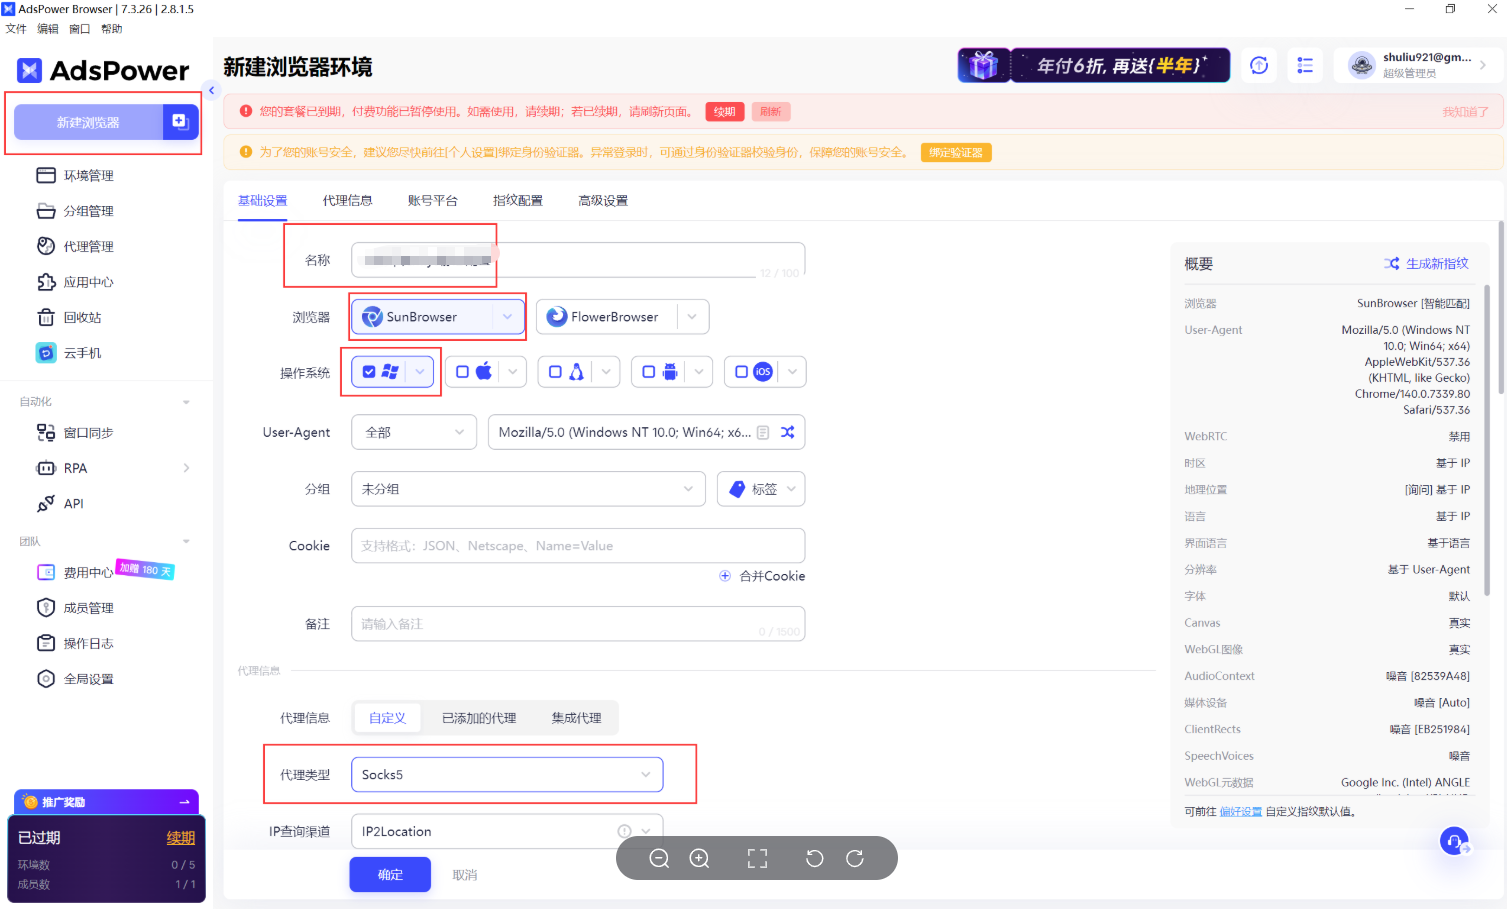The image size is (1507, 909).
Task: Randomize the User-Agent with shuffle icon
Action: tap(788, 432)
